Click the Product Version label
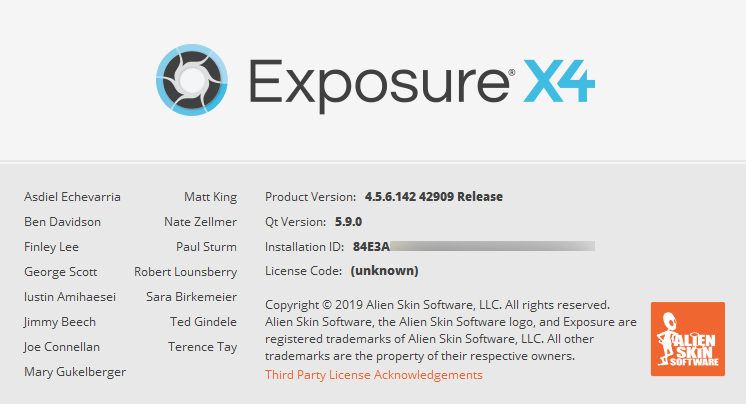The height and width of the screenshot is (404, 746). point(310,197)
